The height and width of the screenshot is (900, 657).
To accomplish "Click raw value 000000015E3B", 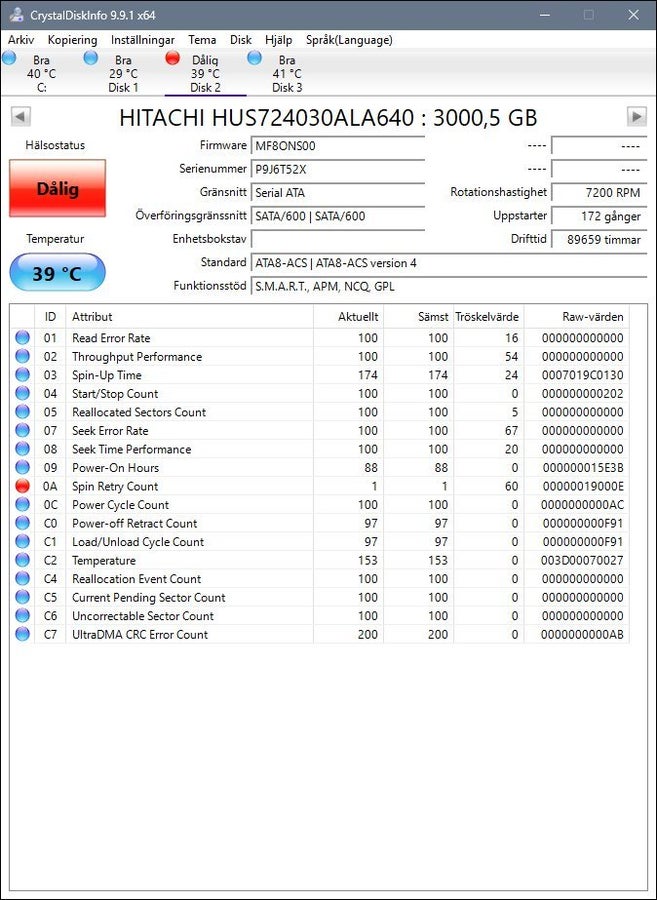I will pos(582,468).
